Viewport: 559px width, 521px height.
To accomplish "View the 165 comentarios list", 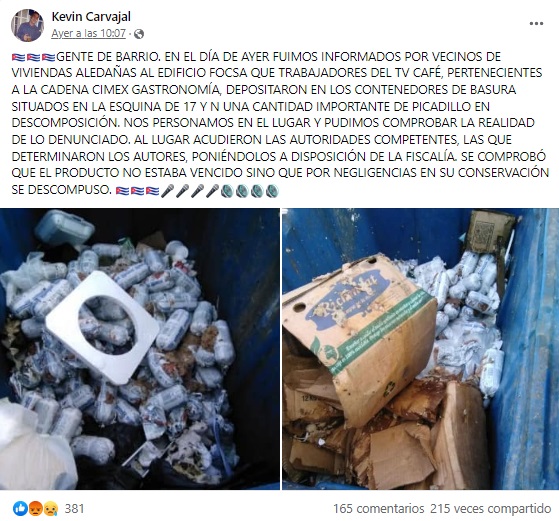I will tap(379, 509).
